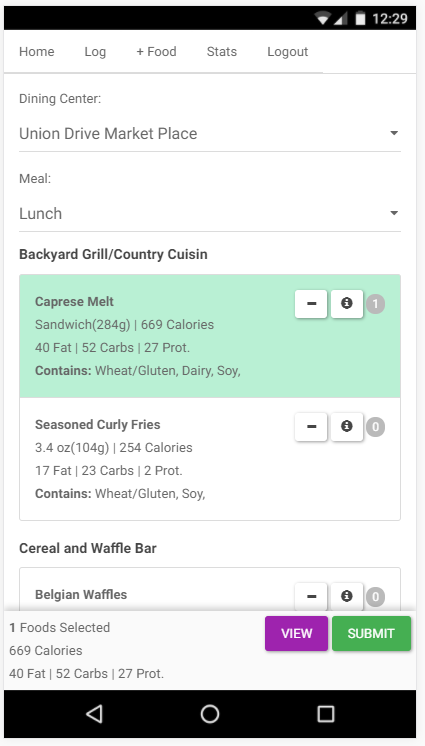Go to the Home tab
Screen dimensions: 425x746
[x=37, y=51]
